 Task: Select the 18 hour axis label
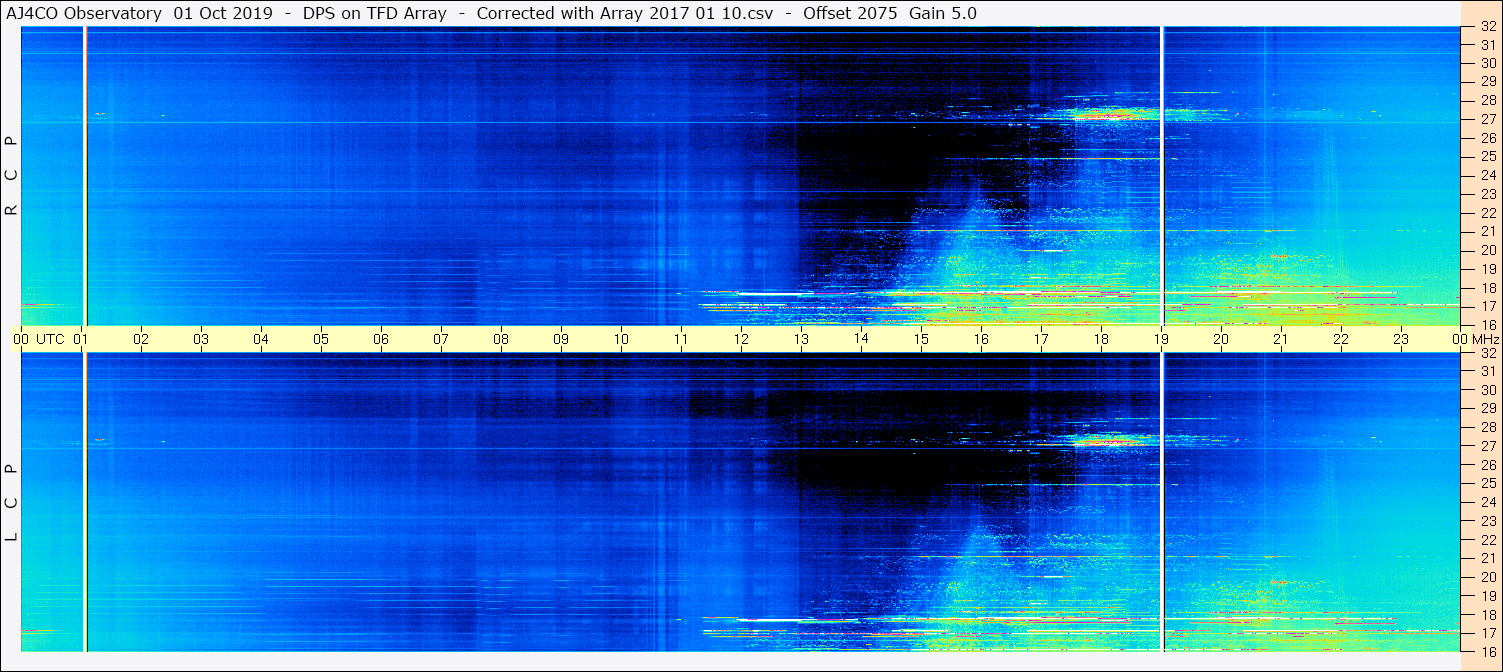coord(1102,339)
